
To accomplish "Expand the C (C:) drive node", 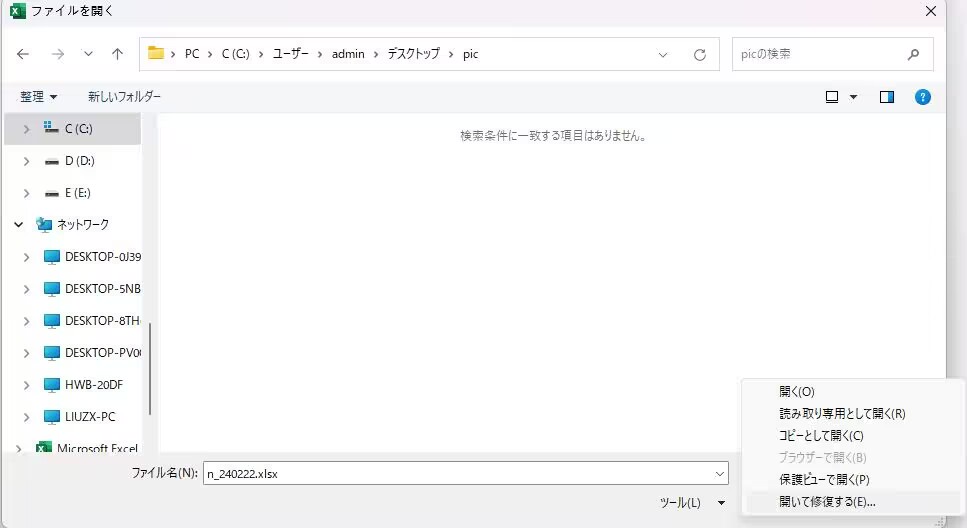I will pos(26,129).
